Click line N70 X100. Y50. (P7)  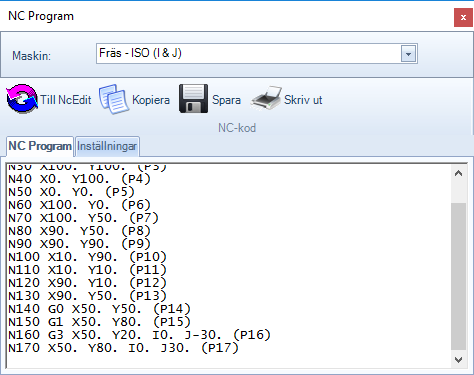click(x=83, y=218)
